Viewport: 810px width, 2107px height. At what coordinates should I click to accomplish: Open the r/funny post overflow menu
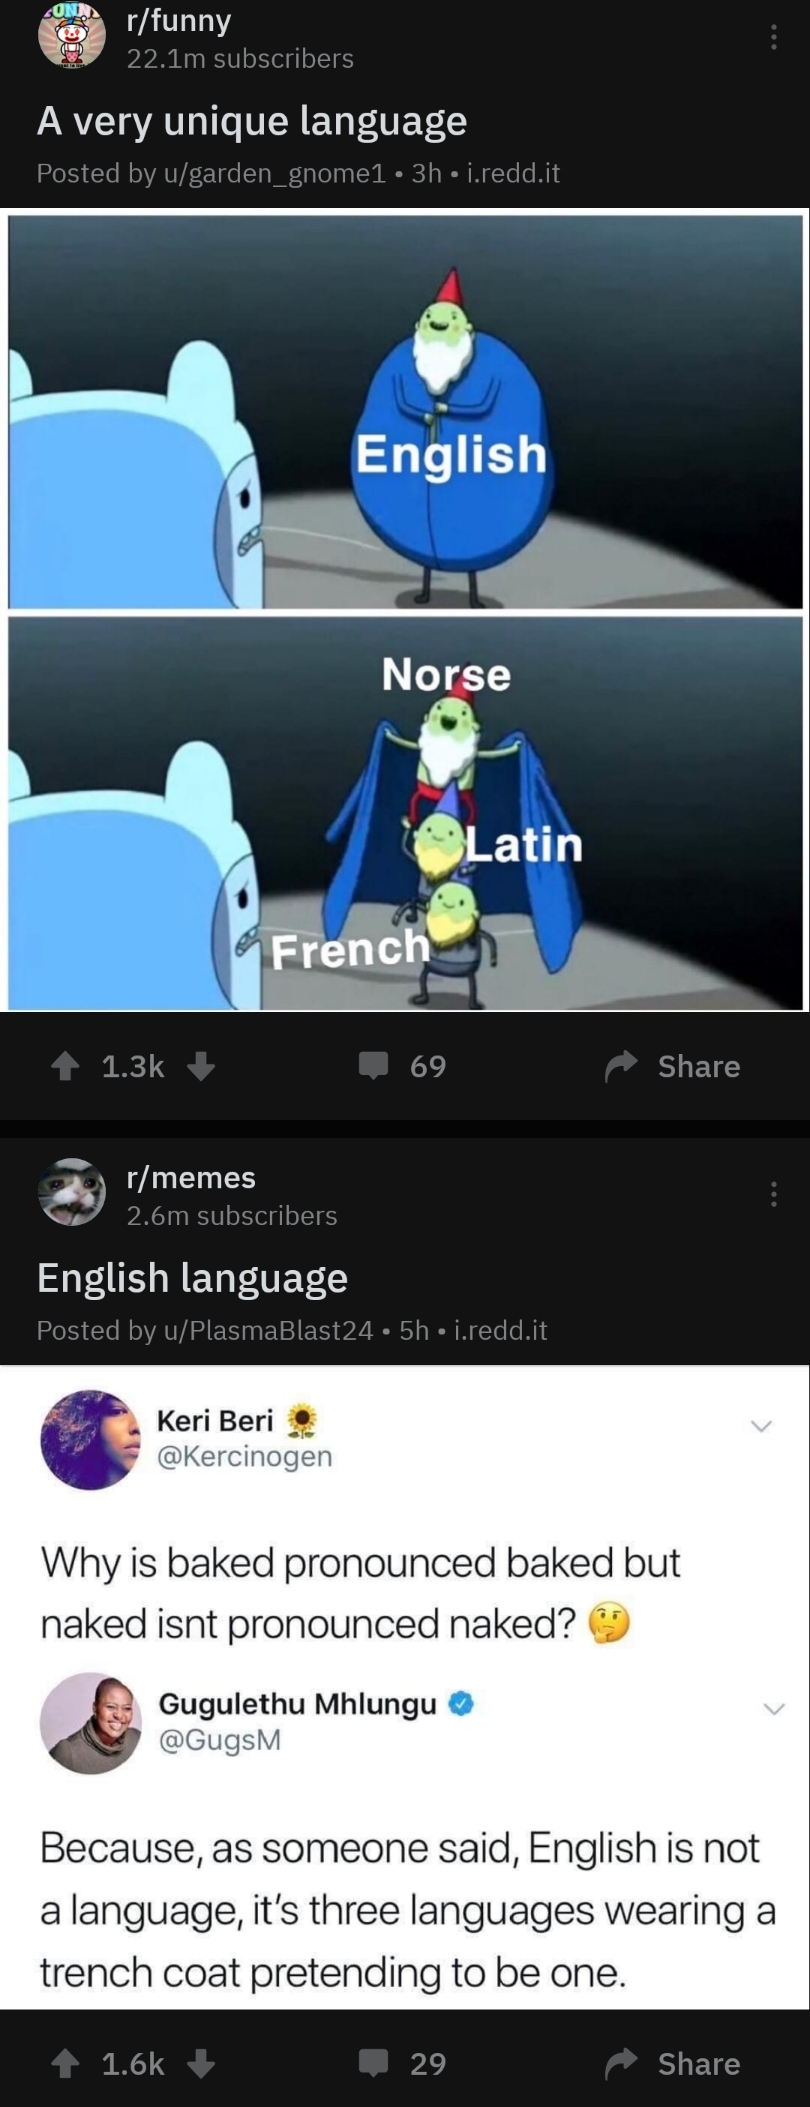772,38
